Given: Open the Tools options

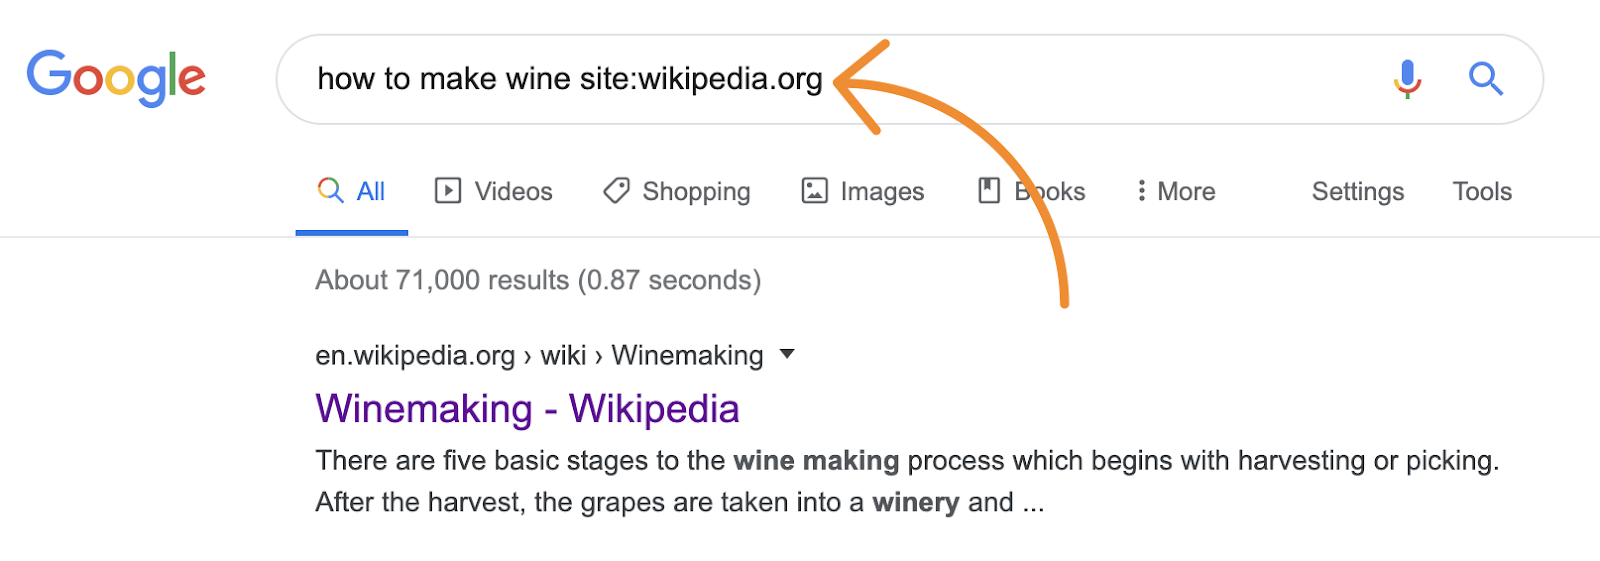Looking at the screenshot, I should 1482,191.
